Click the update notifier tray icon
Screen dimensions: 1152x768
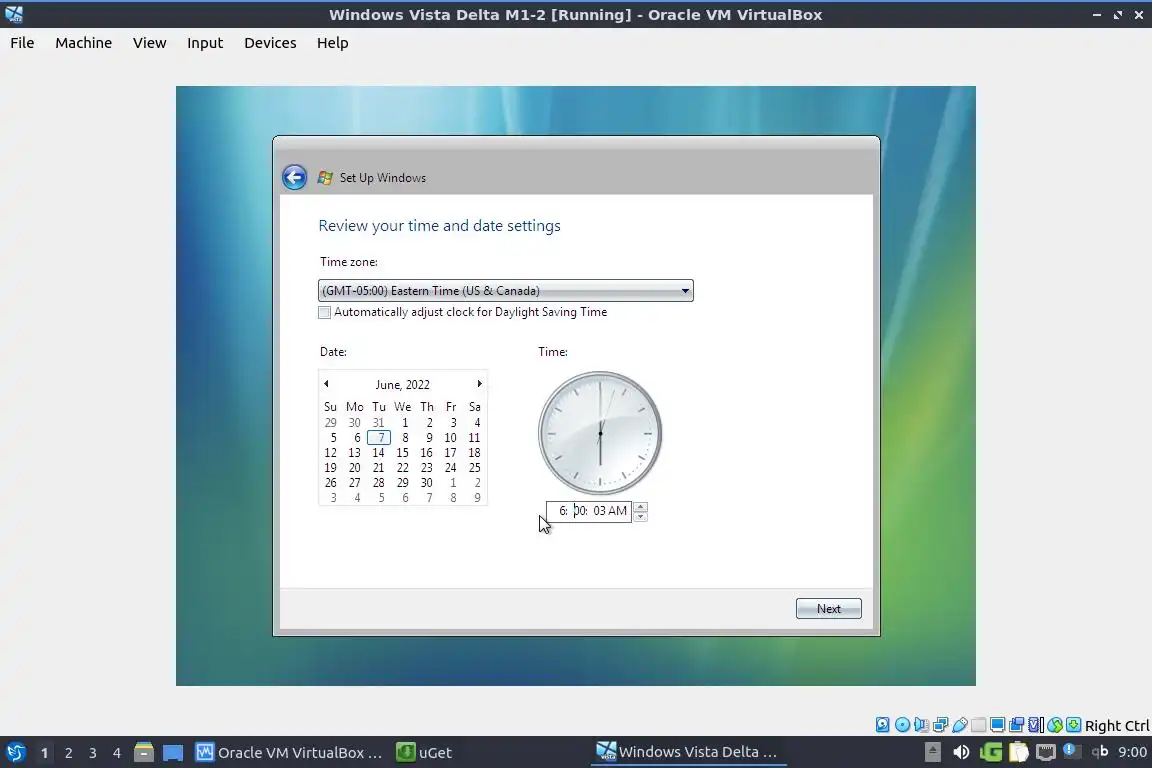(1070, 750)
